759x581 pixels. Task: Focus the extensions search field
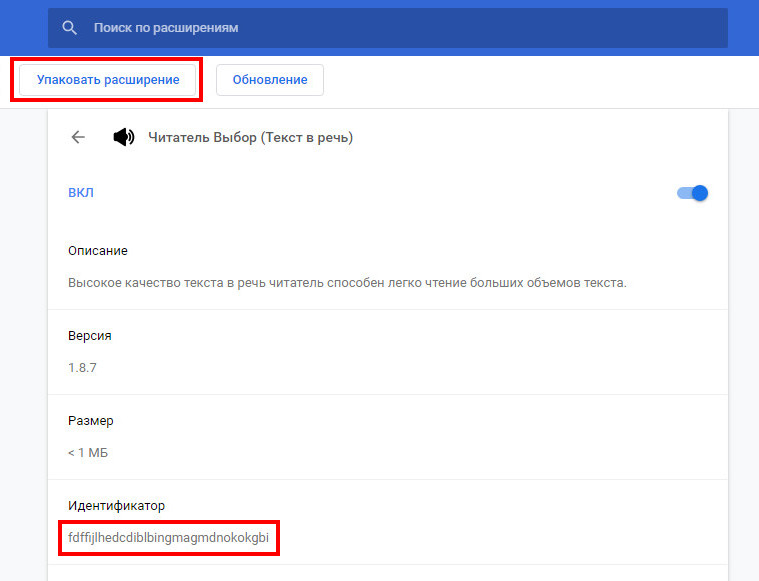pyautogui.click(x=388, y=28)
